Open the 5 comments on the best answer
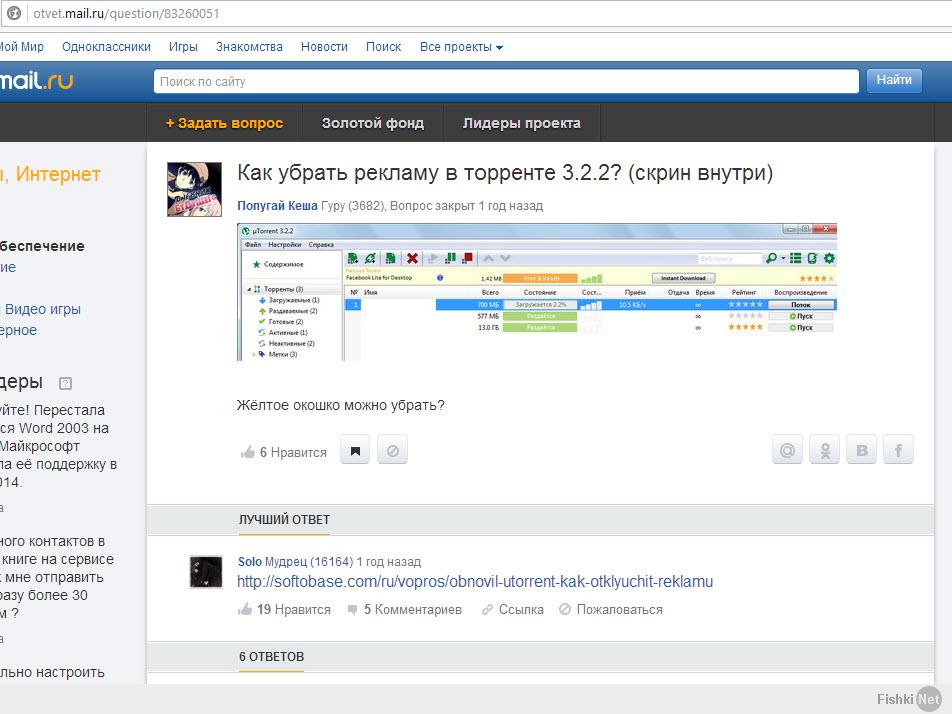 (404, 609)
